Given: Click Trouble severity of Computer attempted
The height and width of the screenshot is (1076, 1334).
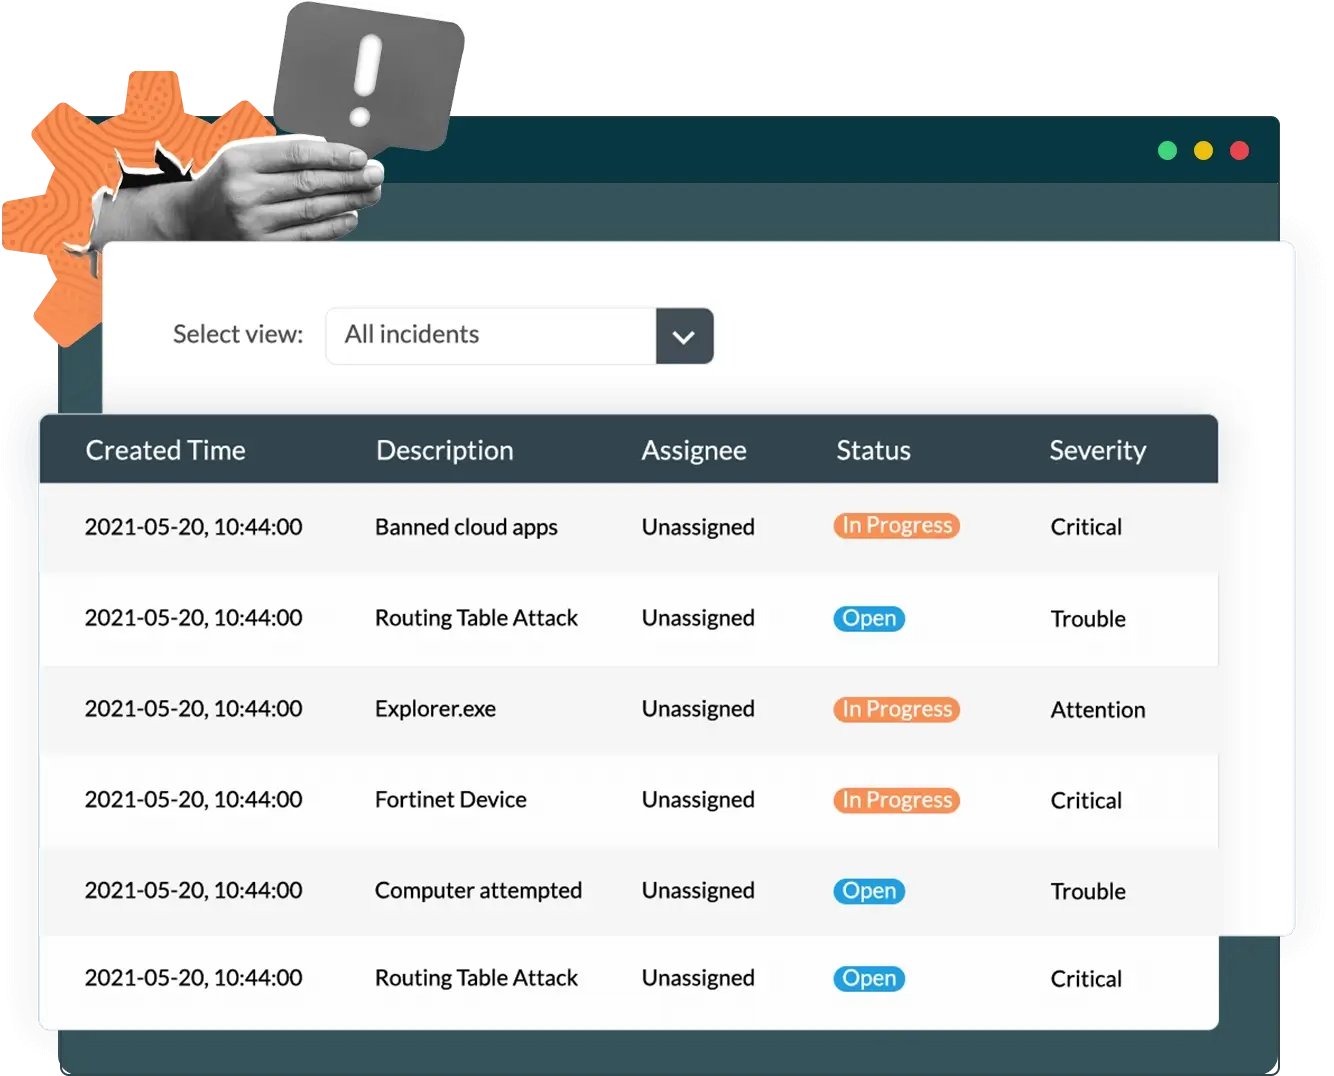Looking at the screenshot, I should [1088, 892].
